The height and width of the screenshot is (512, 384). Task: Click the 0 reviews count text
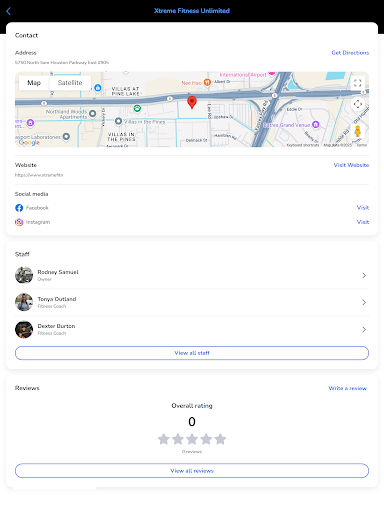192,452
